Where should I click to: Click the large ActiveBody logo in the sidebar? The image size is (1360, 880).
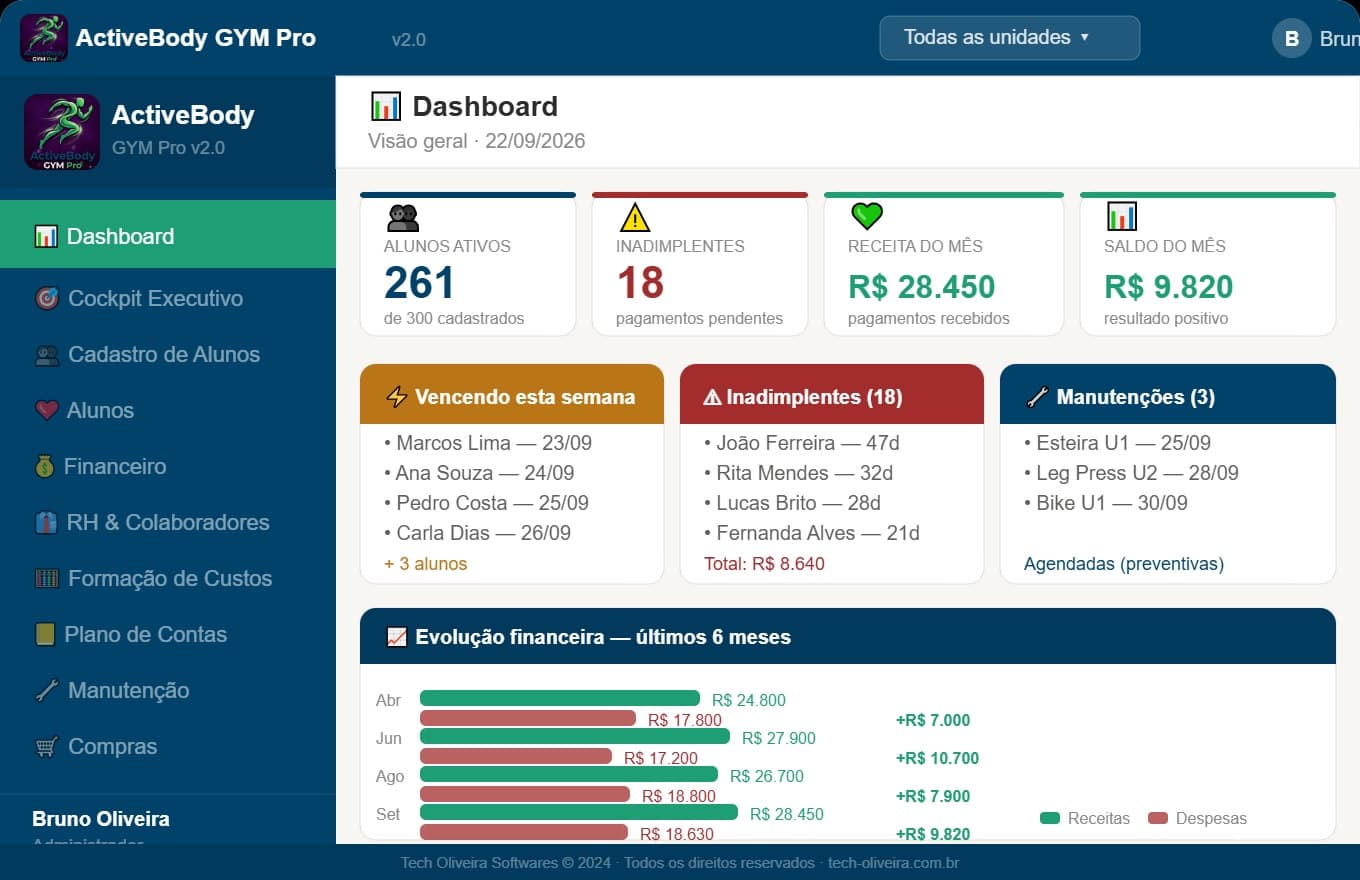click(62, 132)
